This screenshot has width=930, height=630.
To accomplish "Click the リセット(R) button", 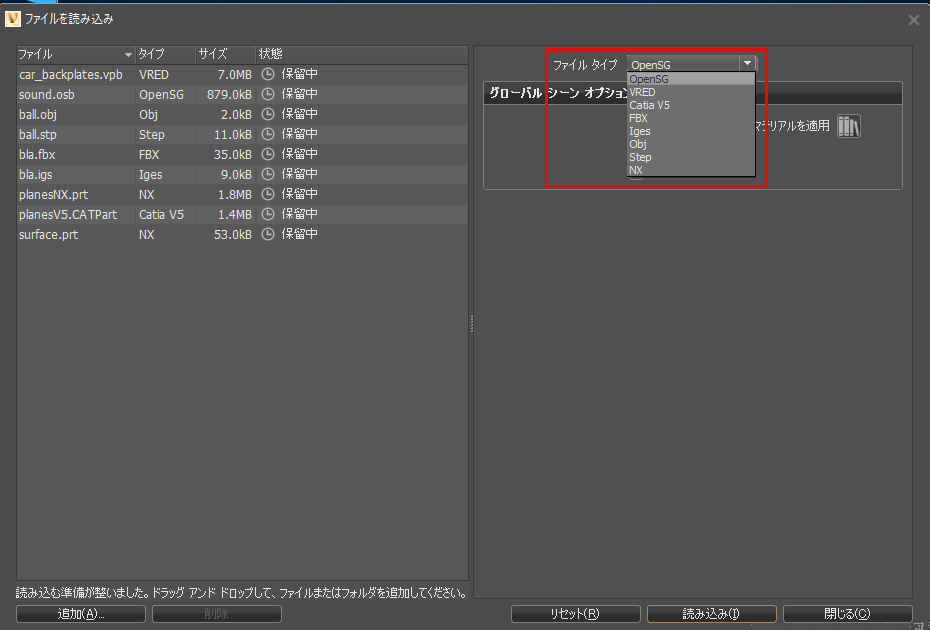I will [575, 614].
